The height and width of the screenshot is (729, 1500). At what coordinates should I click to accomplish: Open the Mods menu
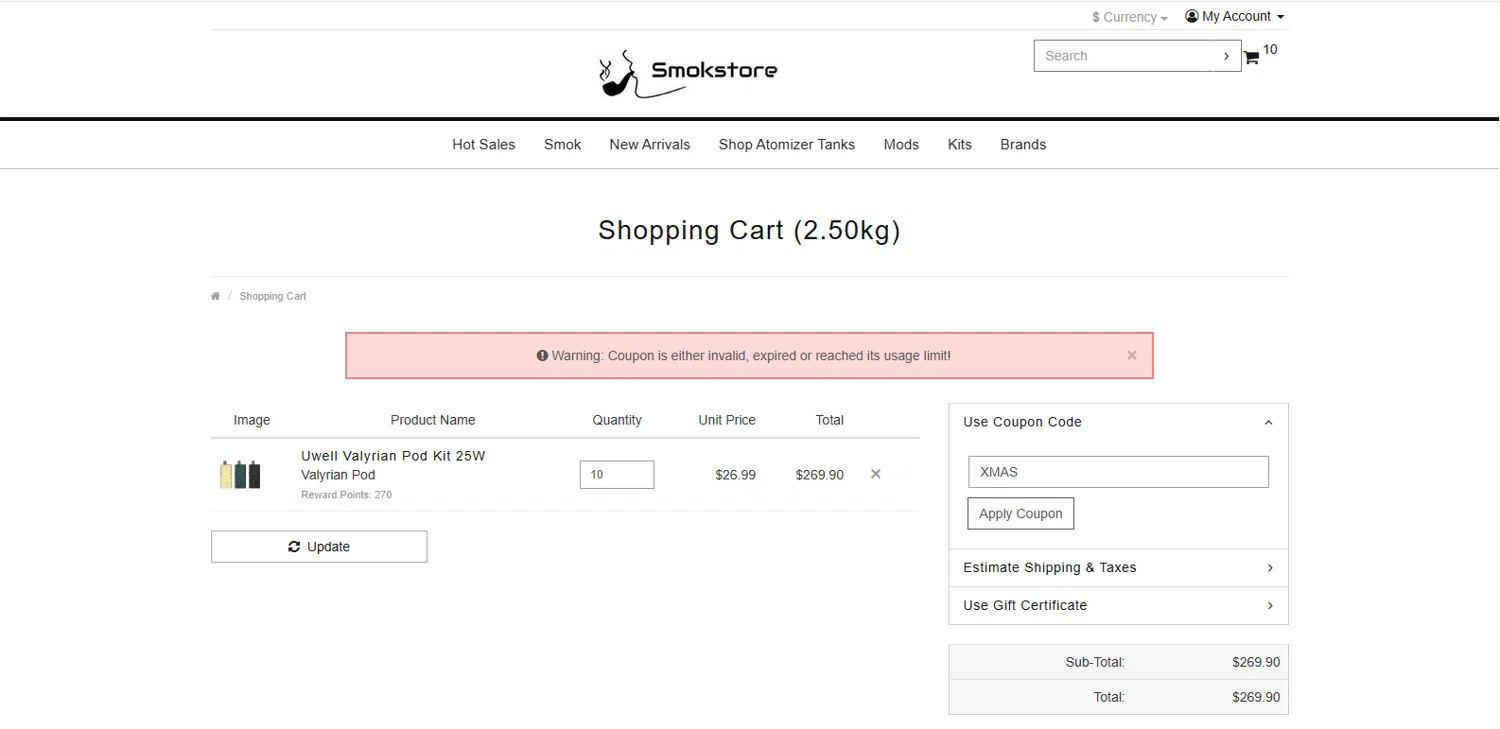coord(901,144)
